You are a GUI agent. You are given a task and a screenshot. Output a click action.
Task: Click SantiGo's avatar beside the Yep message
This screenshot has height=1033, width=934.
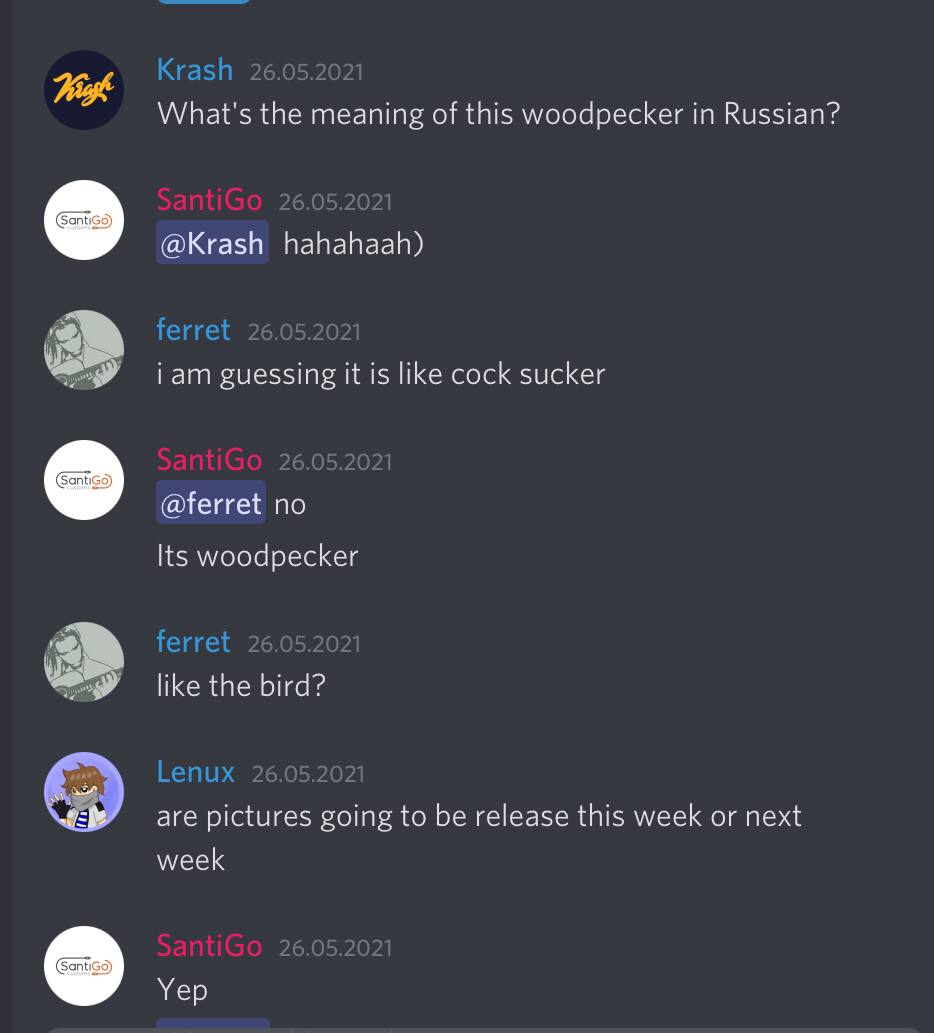84,966
